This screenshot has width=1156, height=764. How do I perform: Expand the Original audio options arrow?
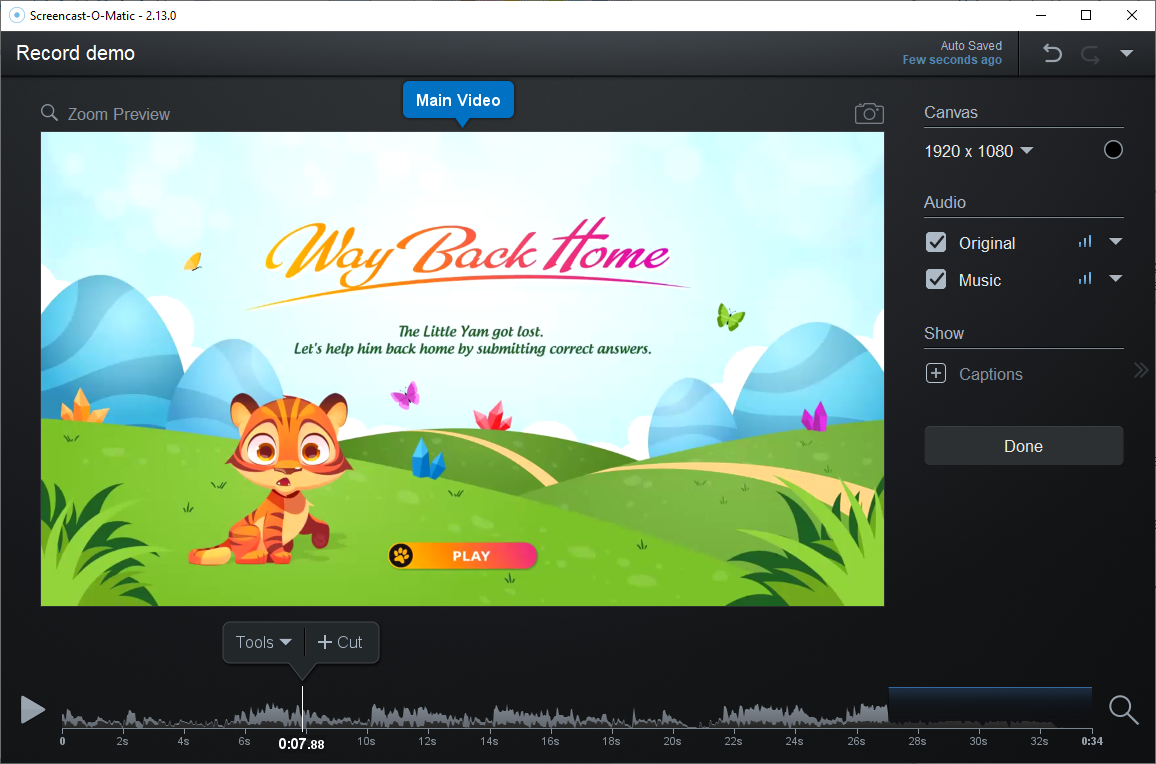[1115, 241]
